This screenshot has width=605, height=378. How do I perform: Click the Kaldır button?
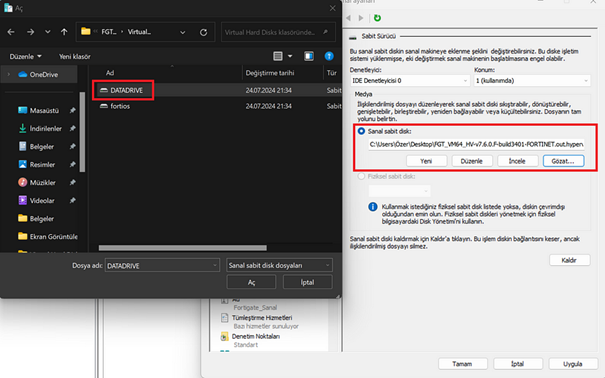[x=570, y=260]
